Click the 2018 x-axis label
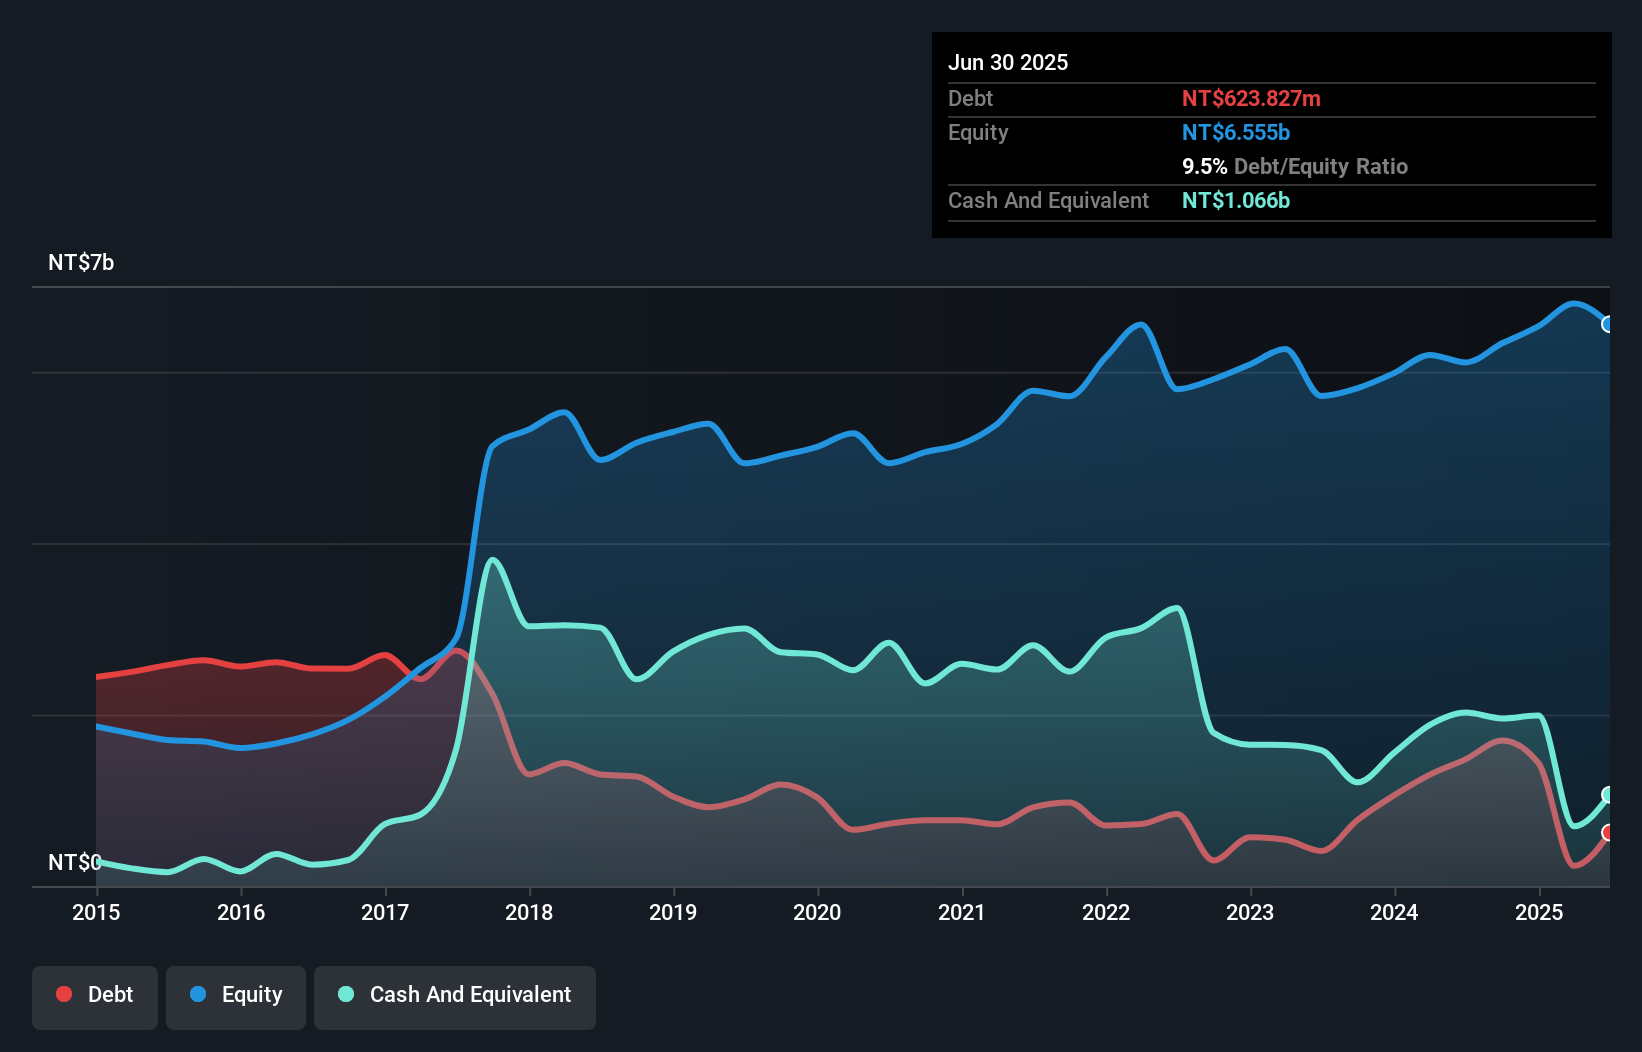Viewport: 1642px width, 1052px height. (529, 912)
